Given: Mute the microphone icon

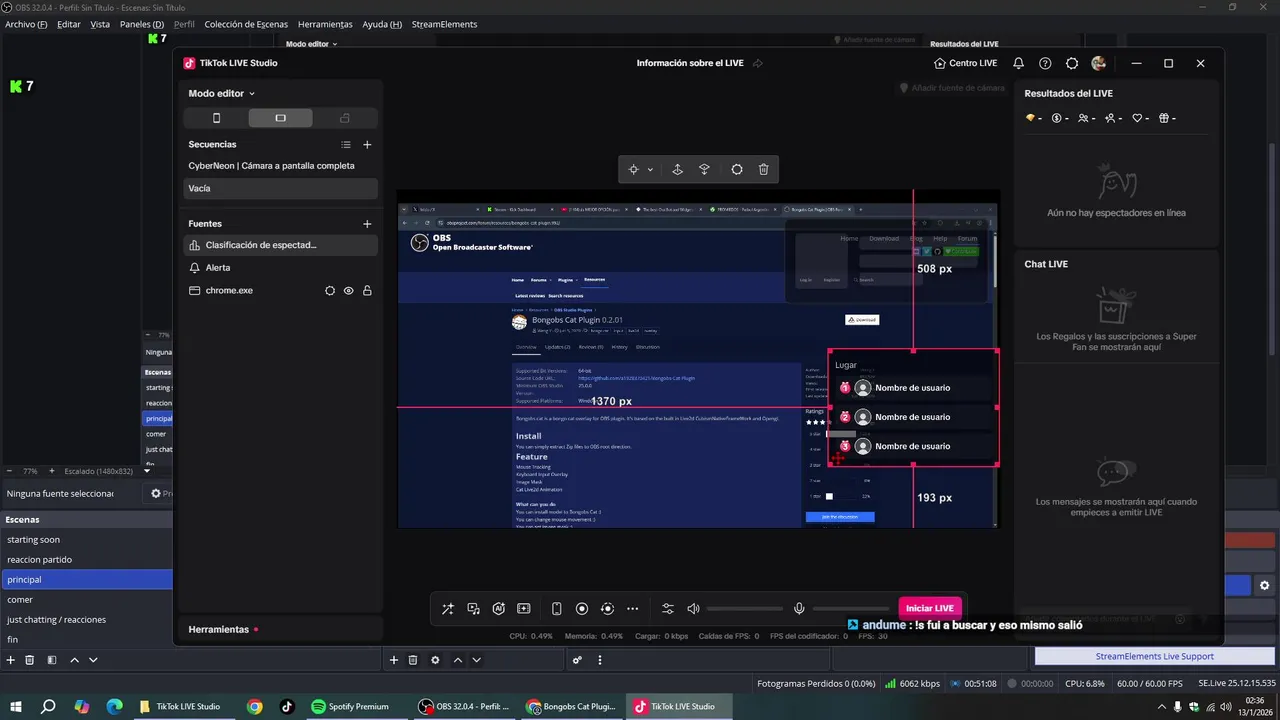Looking at the screenshot, I should point(799,608).
